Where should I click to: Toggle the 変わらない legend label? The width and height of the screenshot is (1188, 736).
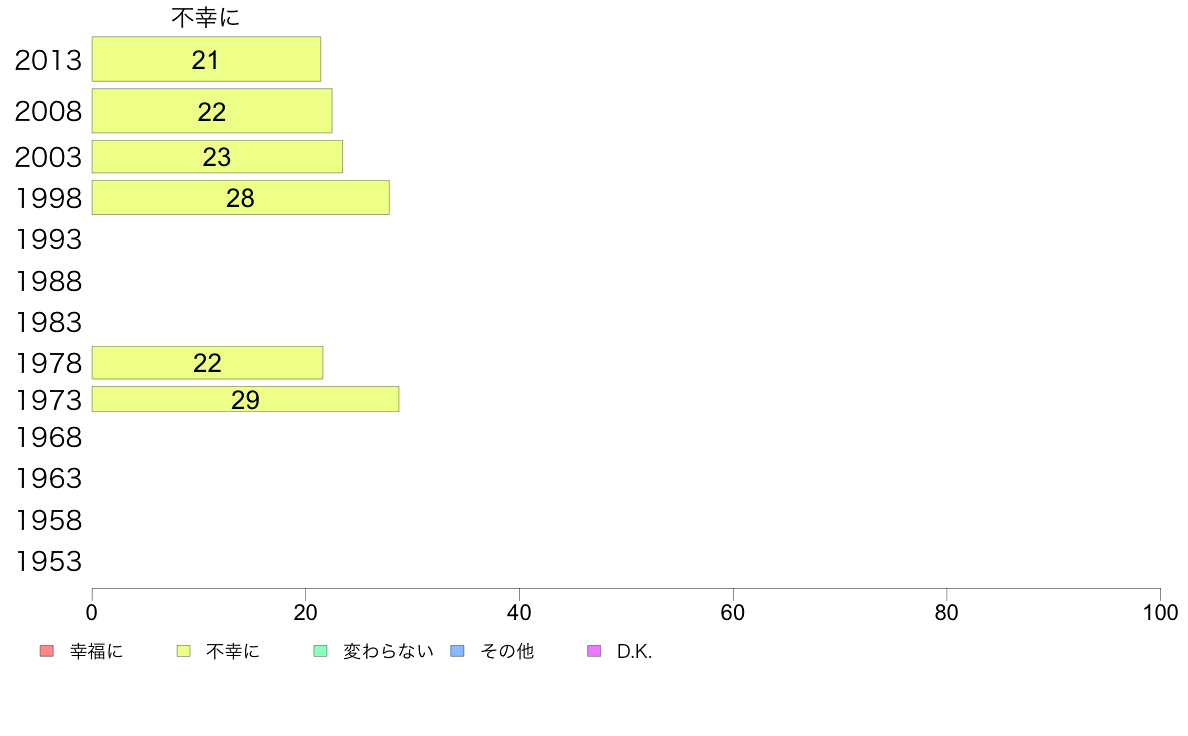click(388, 651)
